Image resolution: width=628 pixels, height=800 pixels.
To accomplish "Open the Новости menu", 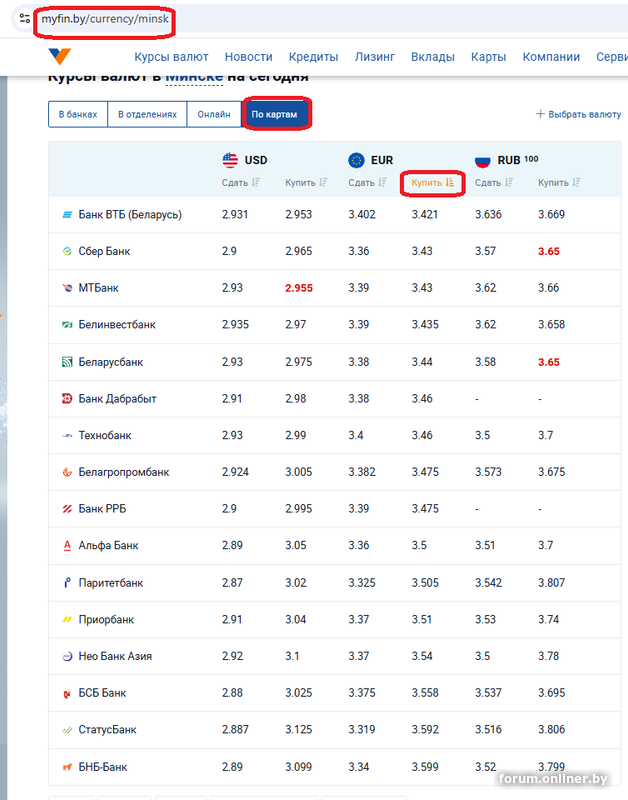I will [248, 57].
